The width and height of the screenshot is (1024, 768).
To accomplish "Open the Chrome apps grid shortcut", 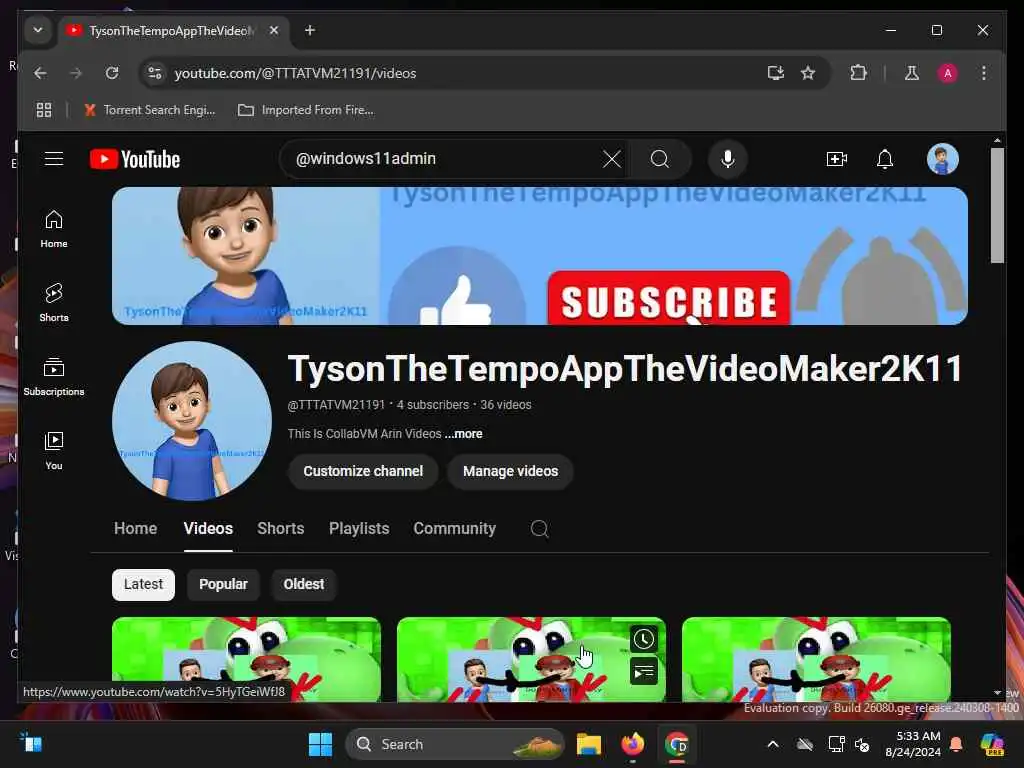I will tap(44, 110).
